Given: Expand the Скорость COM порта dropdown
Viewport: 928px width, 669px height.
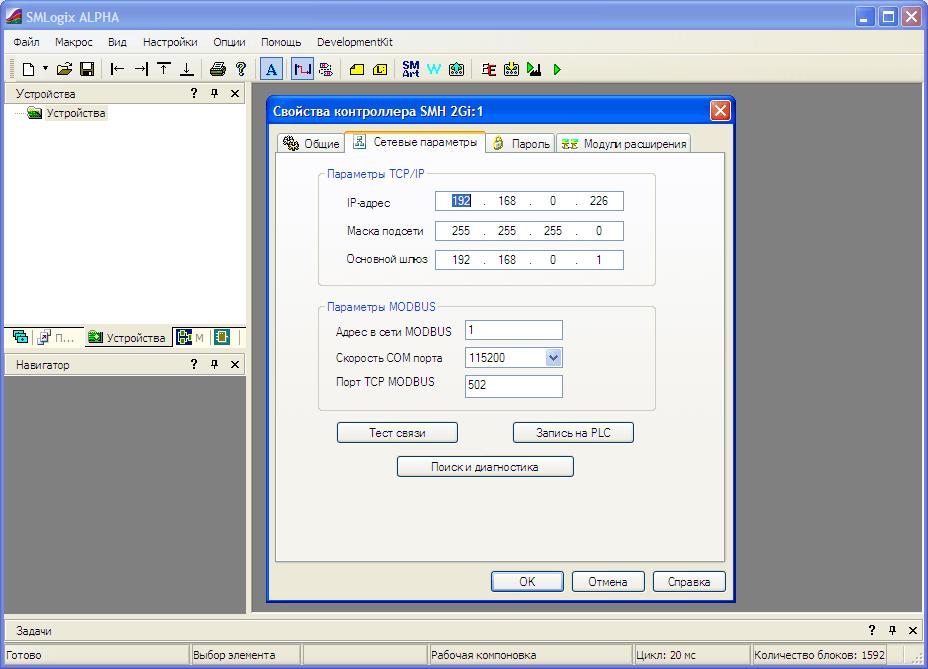Looking at the screenshot, I should pyautogui.click(x=553, y=358).
